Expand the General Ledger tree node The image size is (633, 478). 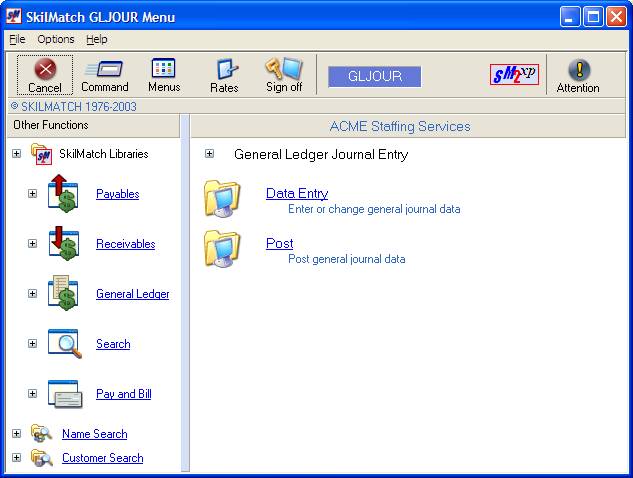point(32,294)
